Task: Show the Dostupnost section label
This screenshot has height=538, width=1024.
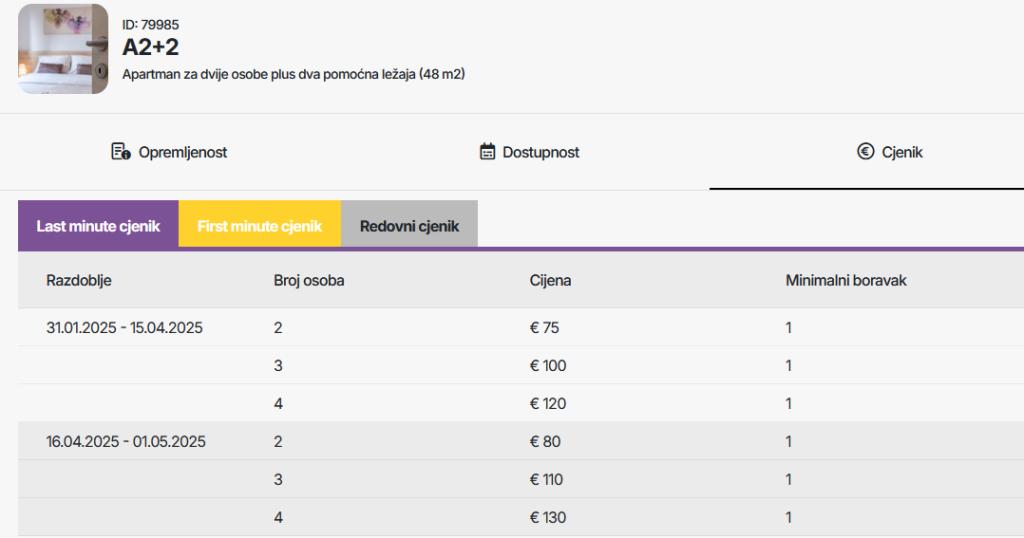Action: click(x=541, y=152)
